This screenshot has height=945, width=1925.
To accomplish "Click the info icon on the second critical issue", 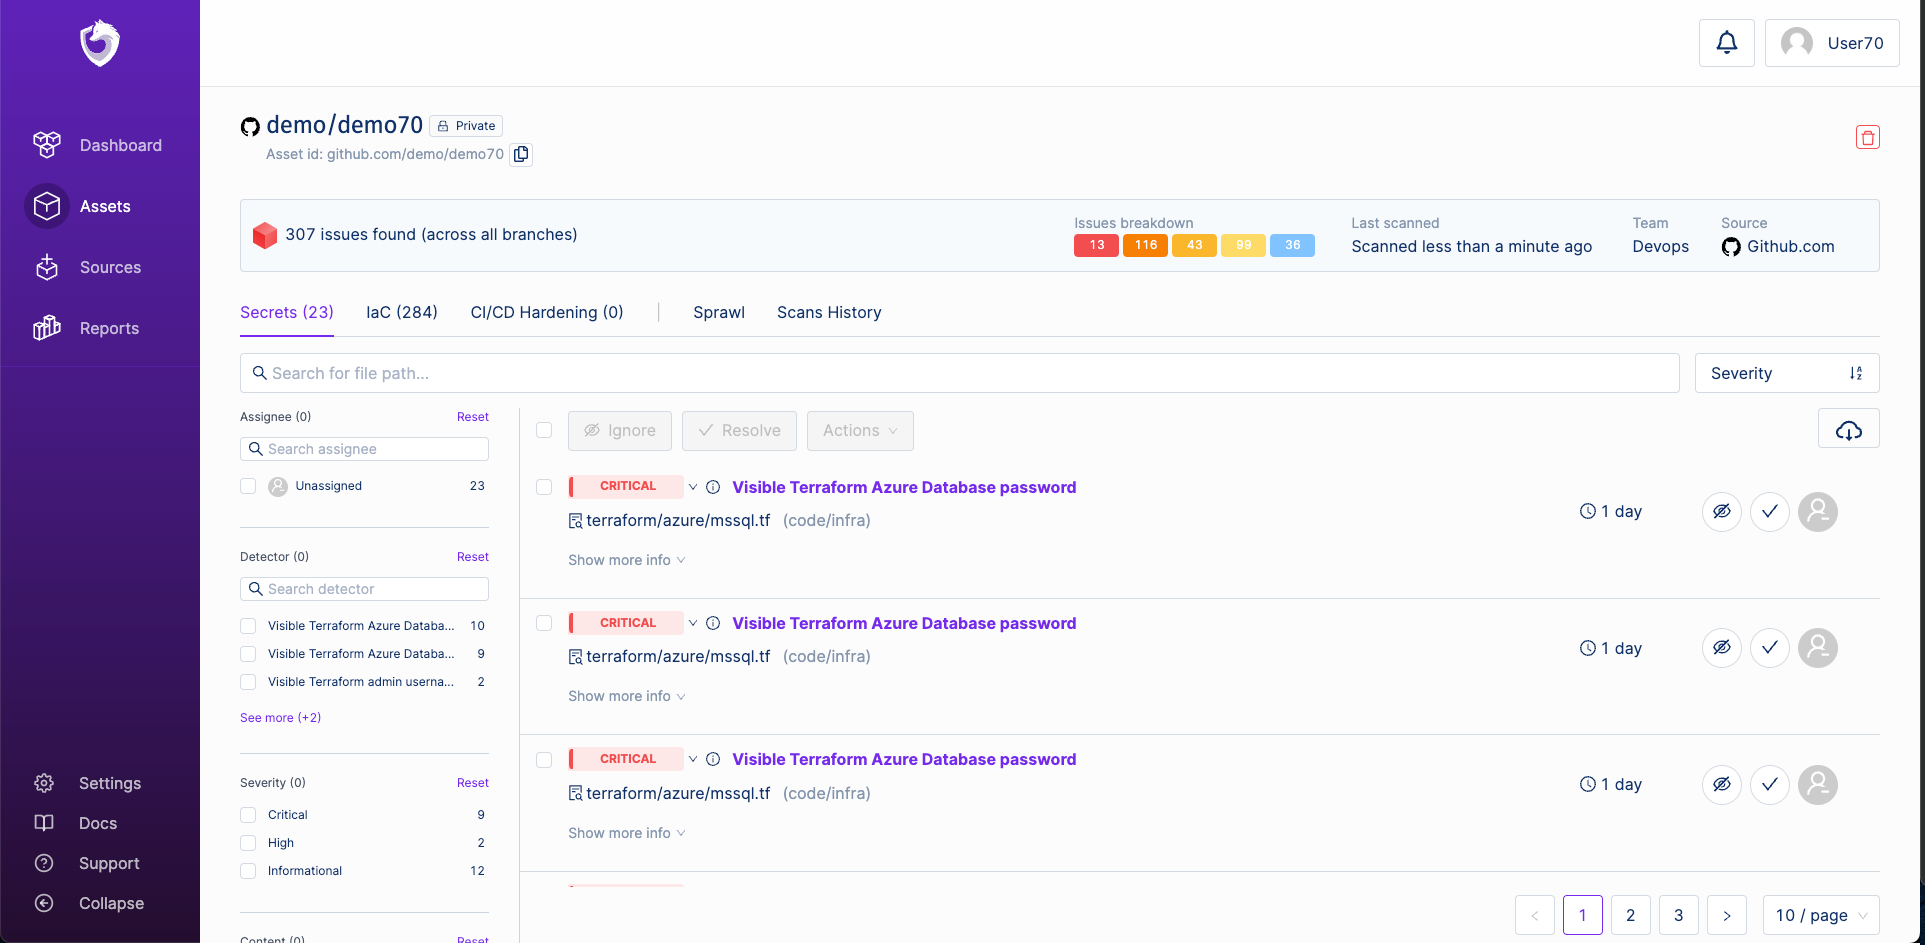I will (713, 623).
